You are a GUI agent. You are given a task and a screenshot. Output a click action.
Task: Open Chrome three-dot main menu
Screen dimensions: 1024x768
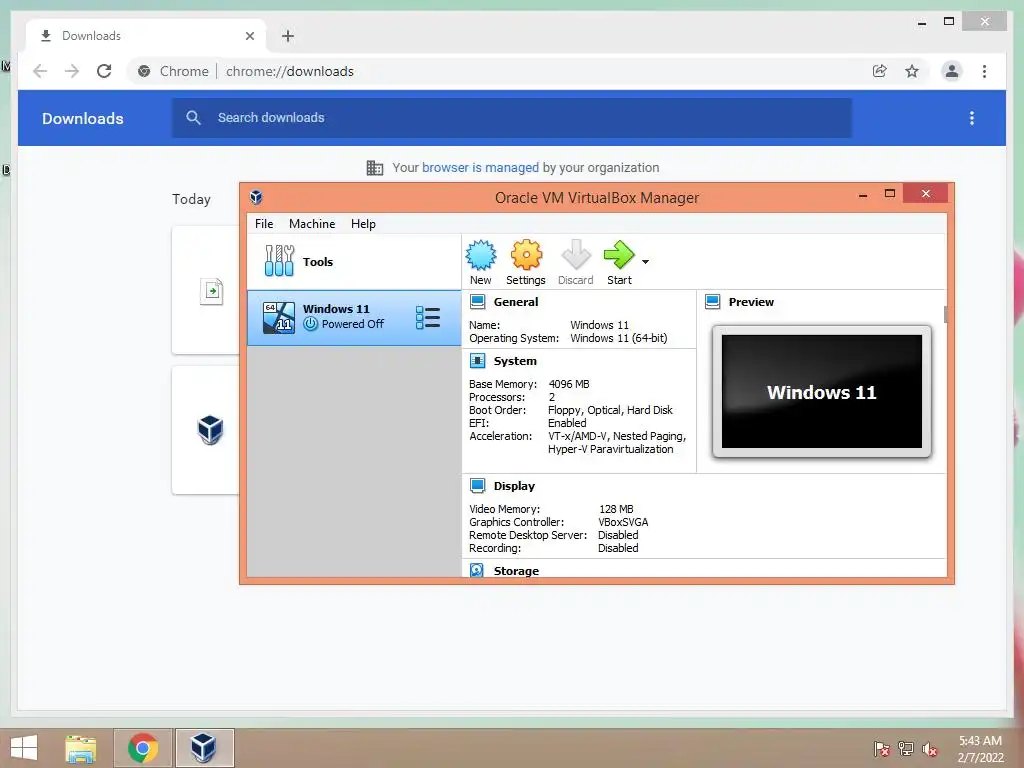pos(984,71)
